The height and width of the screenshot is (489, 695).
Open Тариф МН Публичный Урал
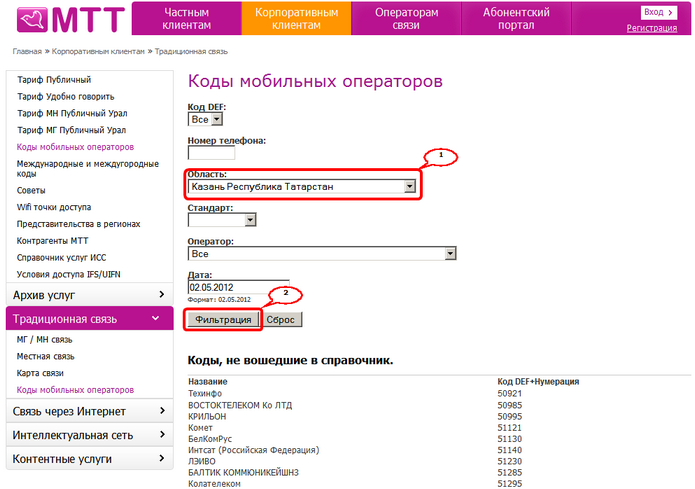72,113
